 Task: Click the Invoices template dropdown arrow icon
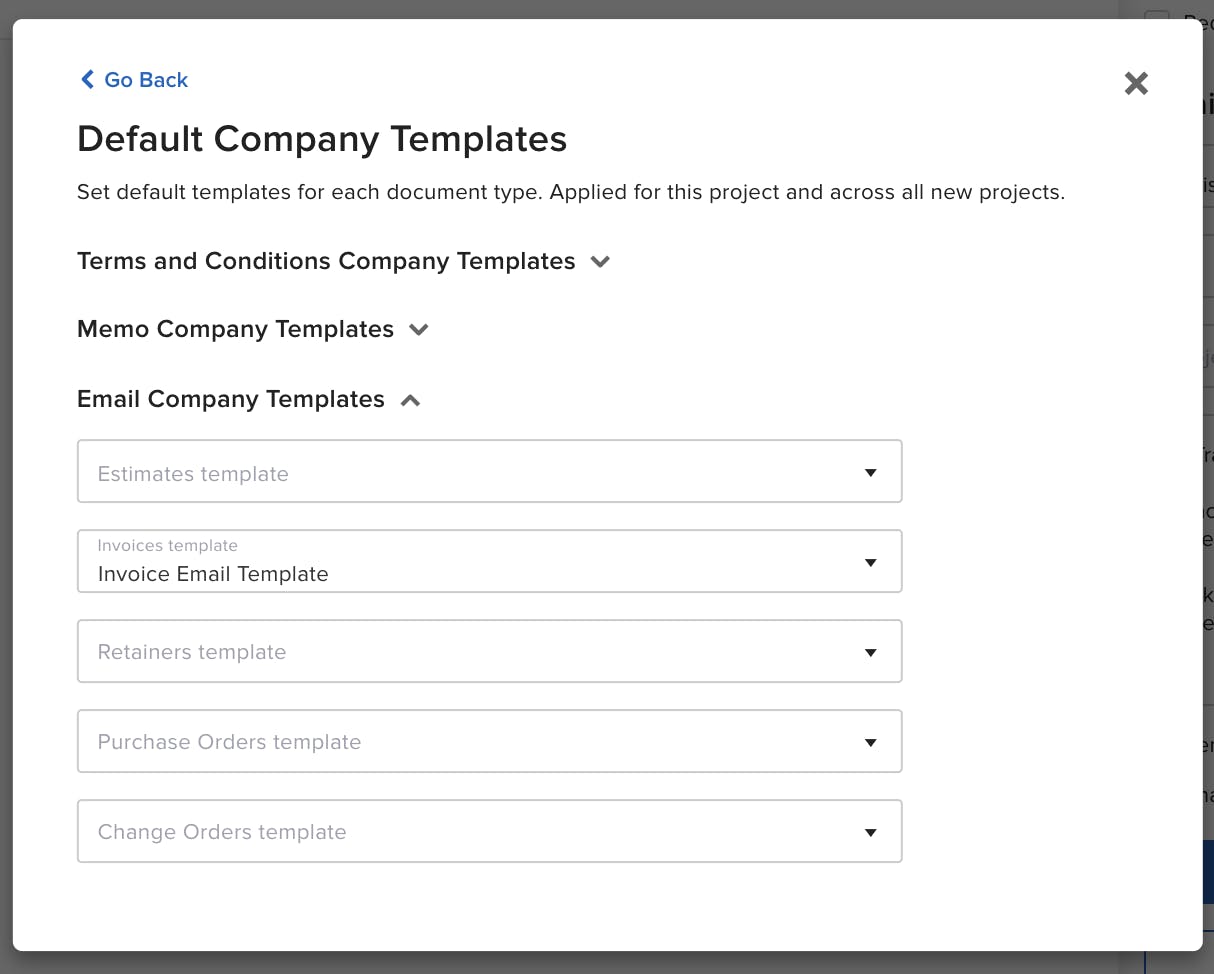tap(871, 561)
